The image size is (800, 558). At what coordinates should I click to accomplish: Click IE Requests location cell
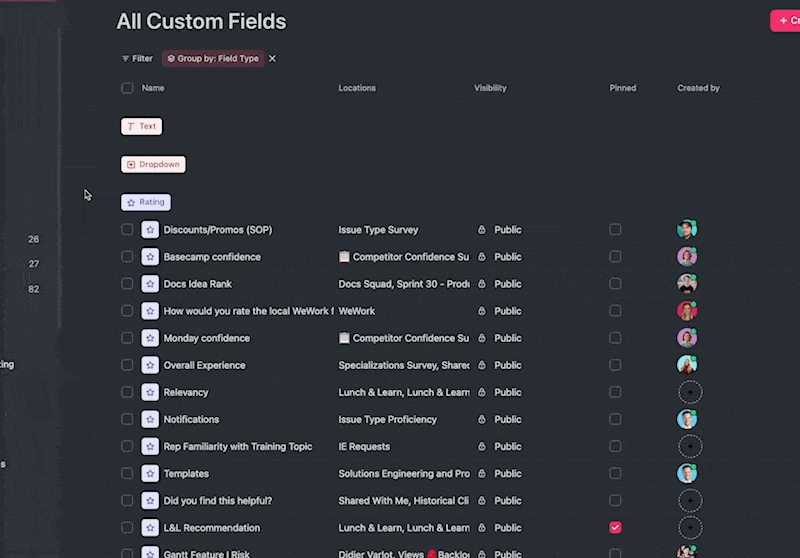point(364,446)
